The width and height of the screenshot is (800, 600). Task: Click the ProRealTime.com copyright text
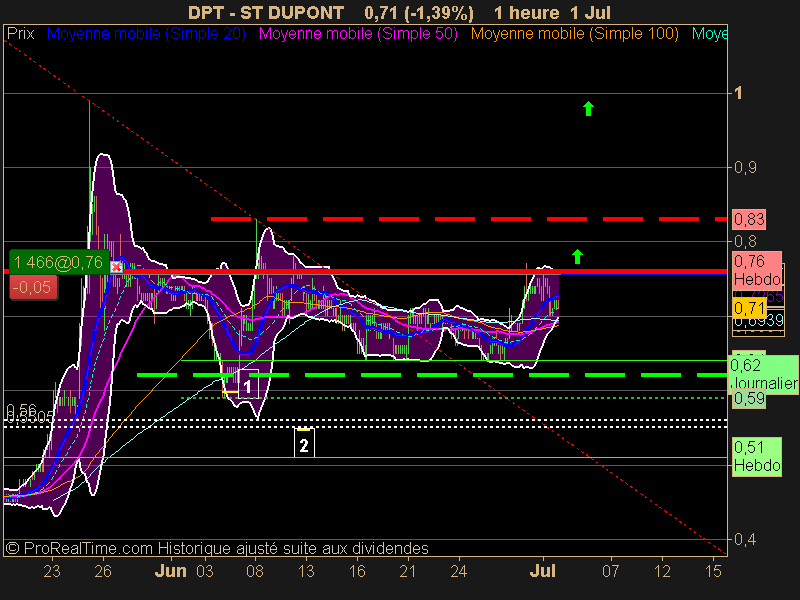pos(217,548)
